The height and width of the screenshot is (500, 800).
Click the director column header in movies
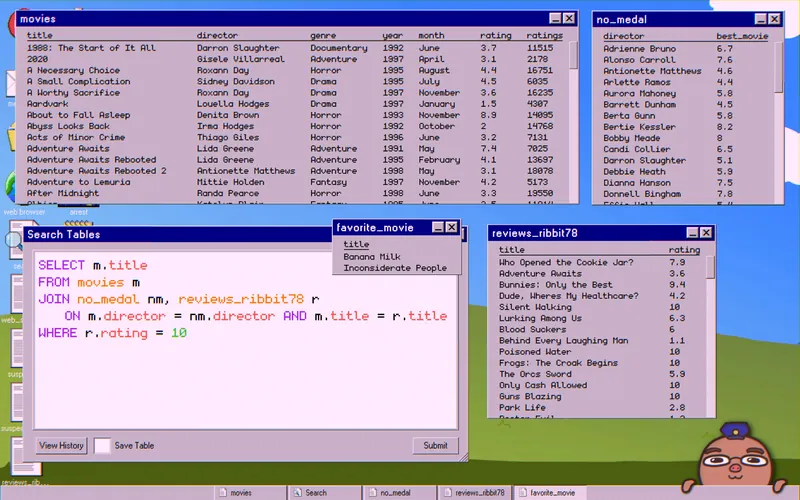tap(217, 35)
